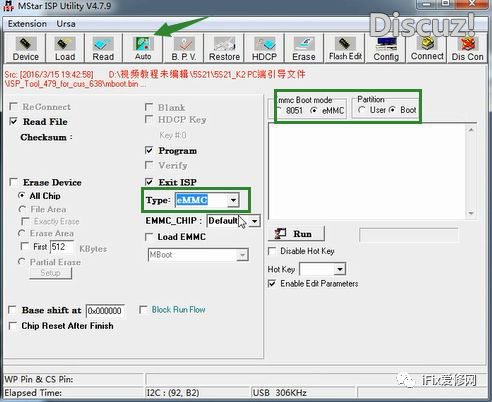Click the red Src file path text

point(155,79)
